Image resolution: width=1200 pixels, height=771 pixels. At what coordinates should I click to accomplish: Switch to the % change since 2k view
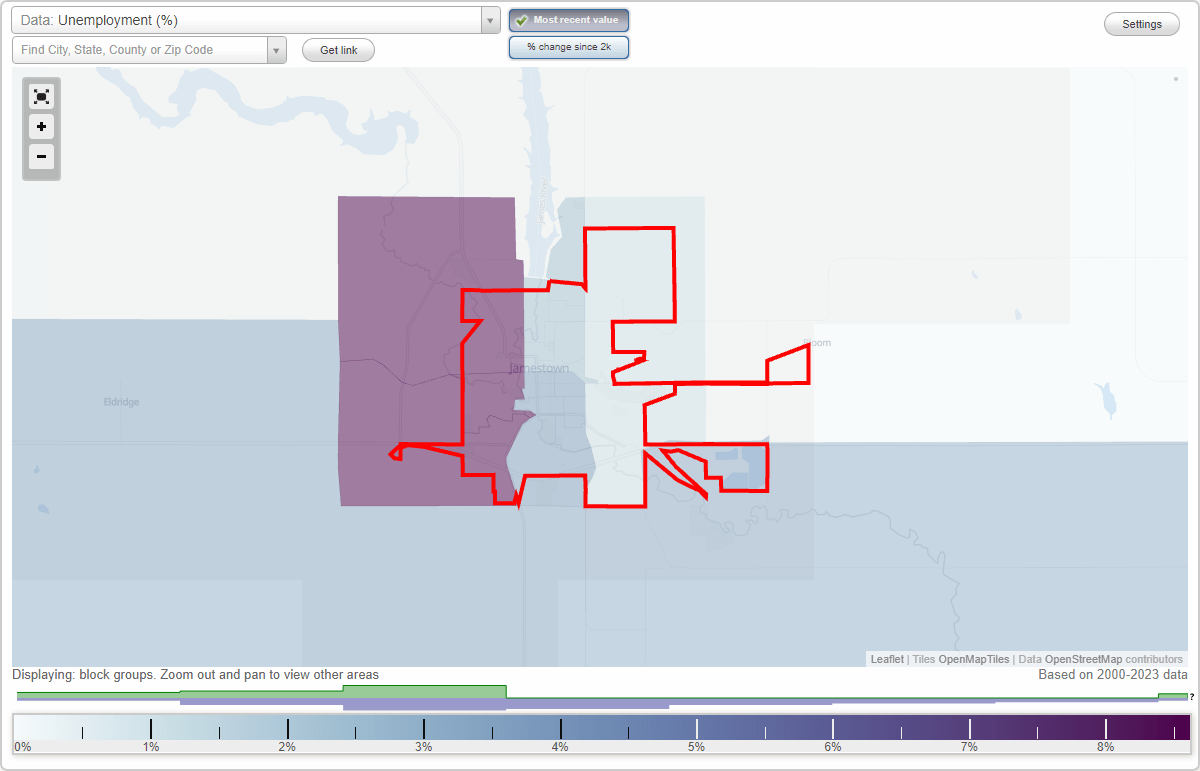(x=568, y=46)
